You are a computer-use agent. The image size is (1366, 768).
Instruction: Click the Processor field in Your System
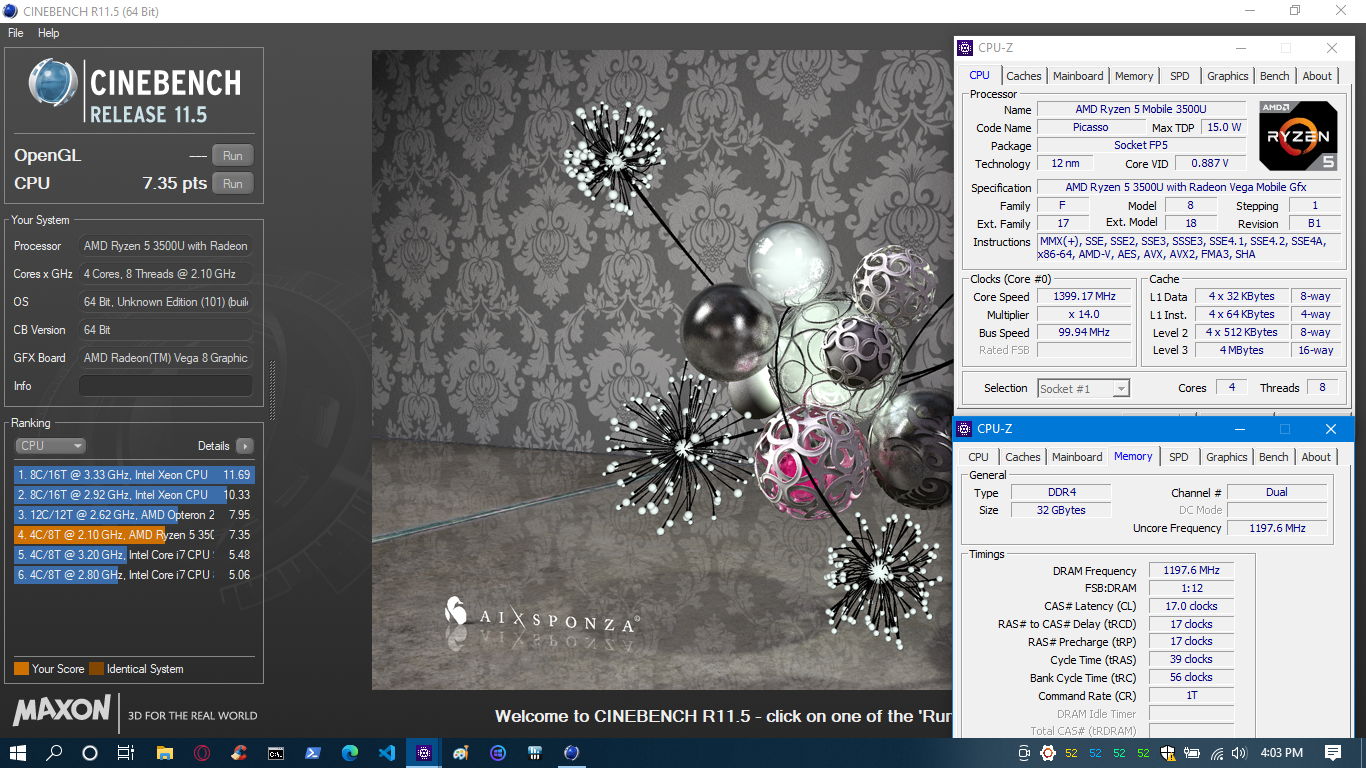tap(166, 246)
